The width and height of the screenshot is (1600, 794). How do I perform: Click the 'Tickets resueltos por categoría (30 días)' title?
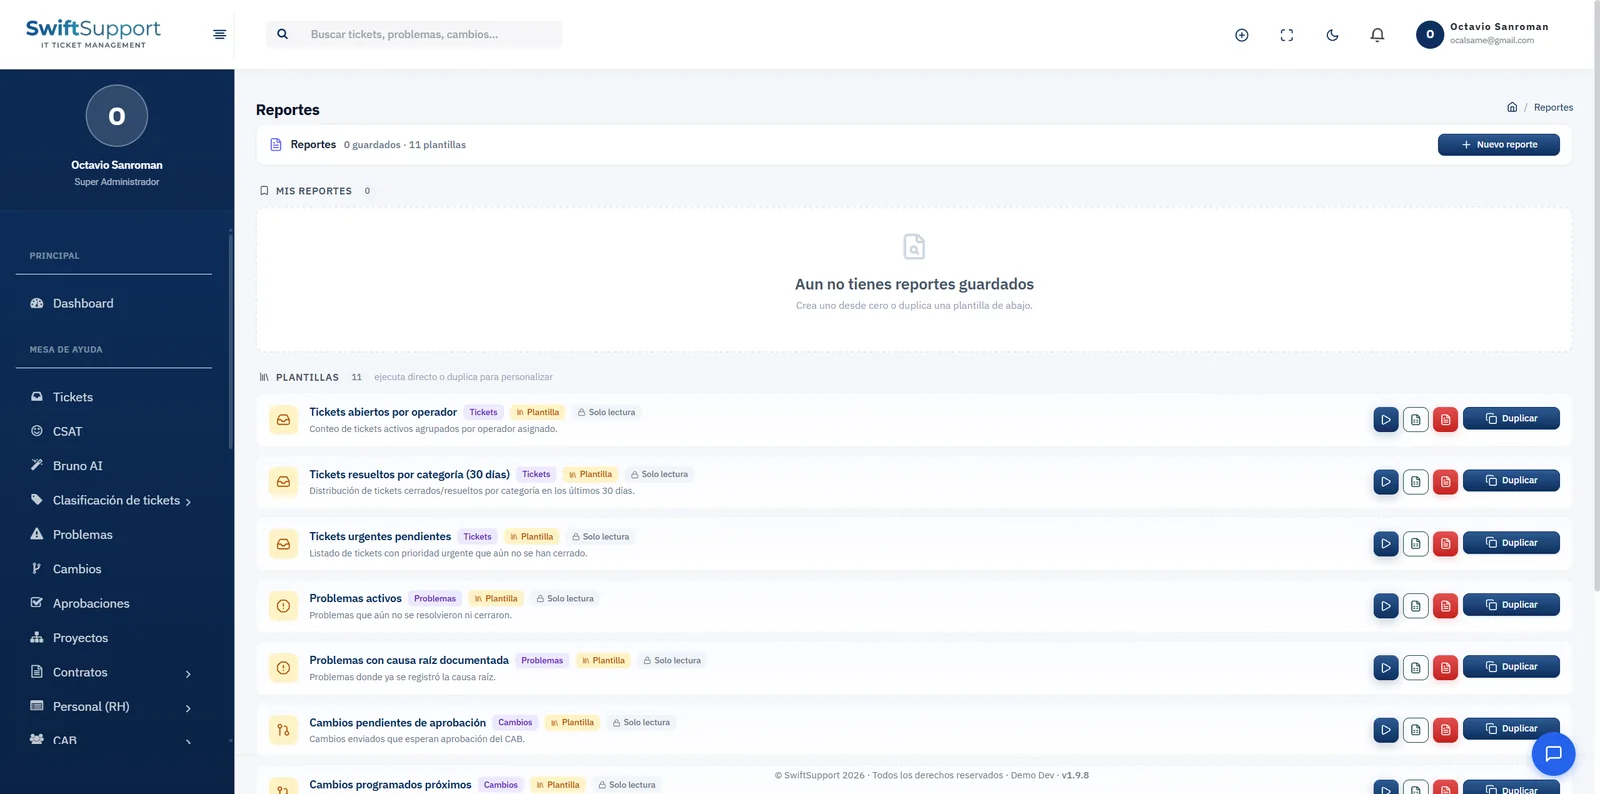point(410,474)
